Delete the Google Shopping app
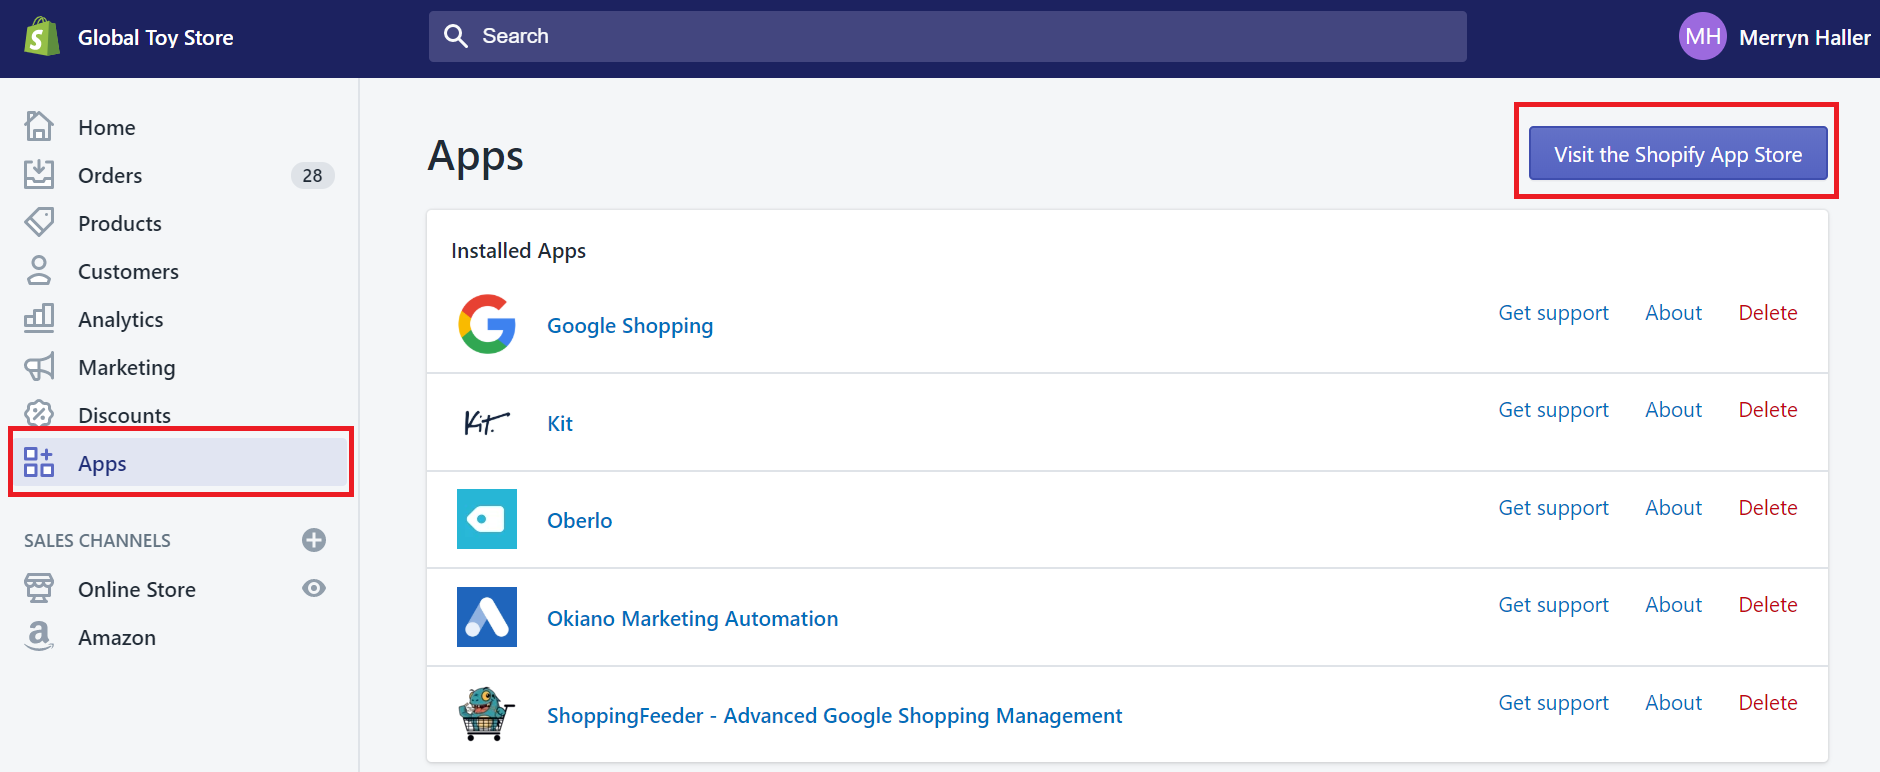Viewport: 1880px width, 772px height. click(x=1767, y=313)
